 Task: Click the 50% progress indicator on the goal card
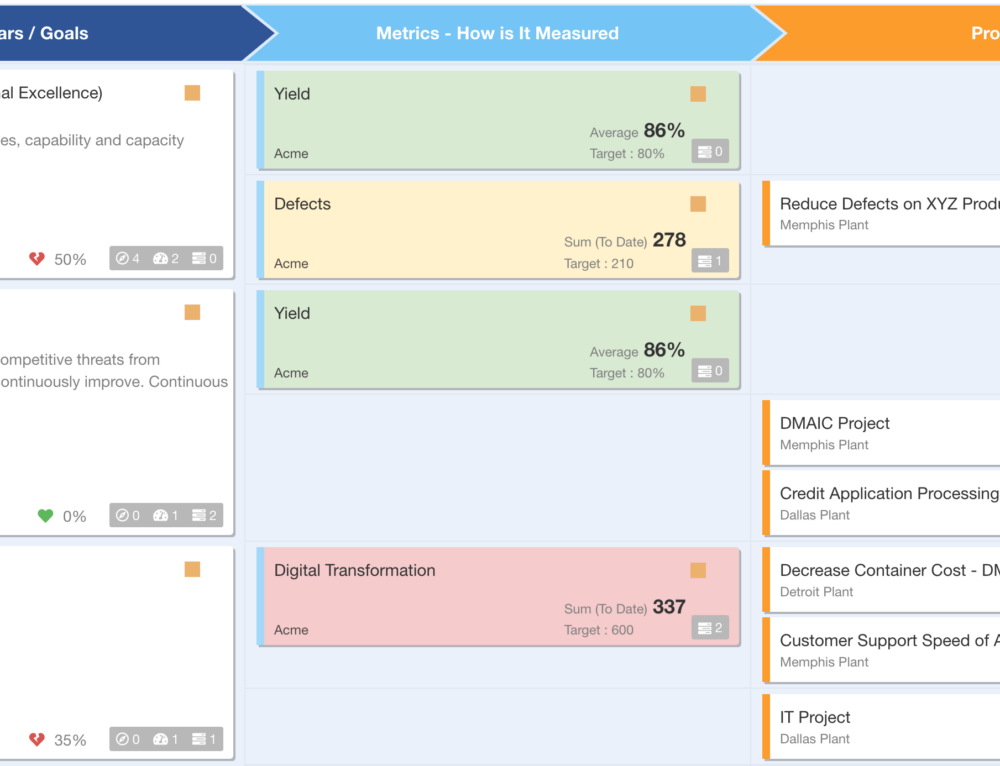point(72,258)
